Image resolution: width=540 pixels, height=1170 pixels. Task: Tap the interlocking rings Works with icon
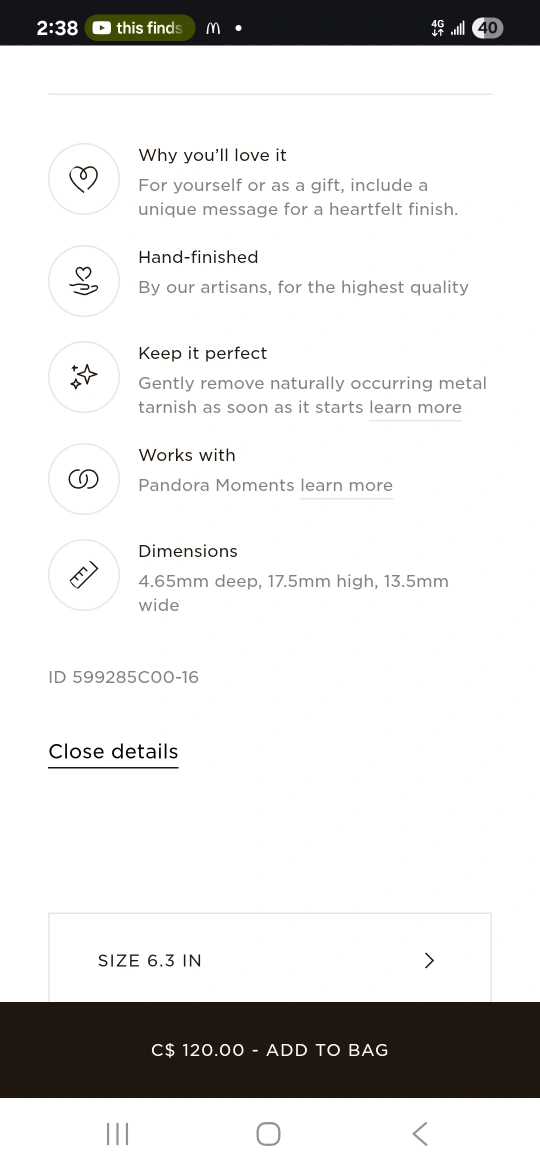(84, 479)
